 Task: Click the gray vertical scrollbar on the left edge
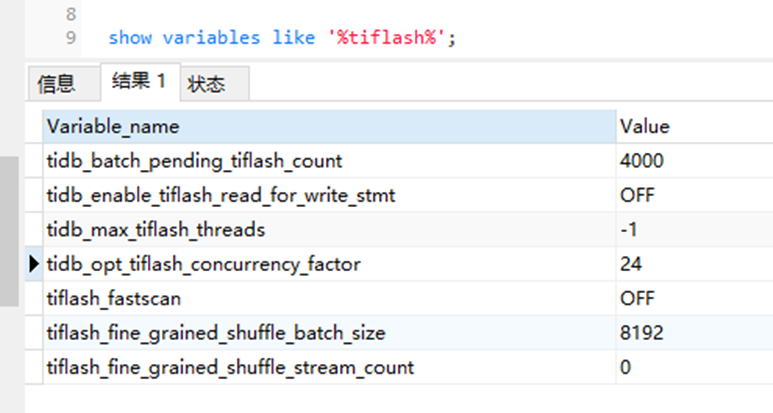(9, 230)
